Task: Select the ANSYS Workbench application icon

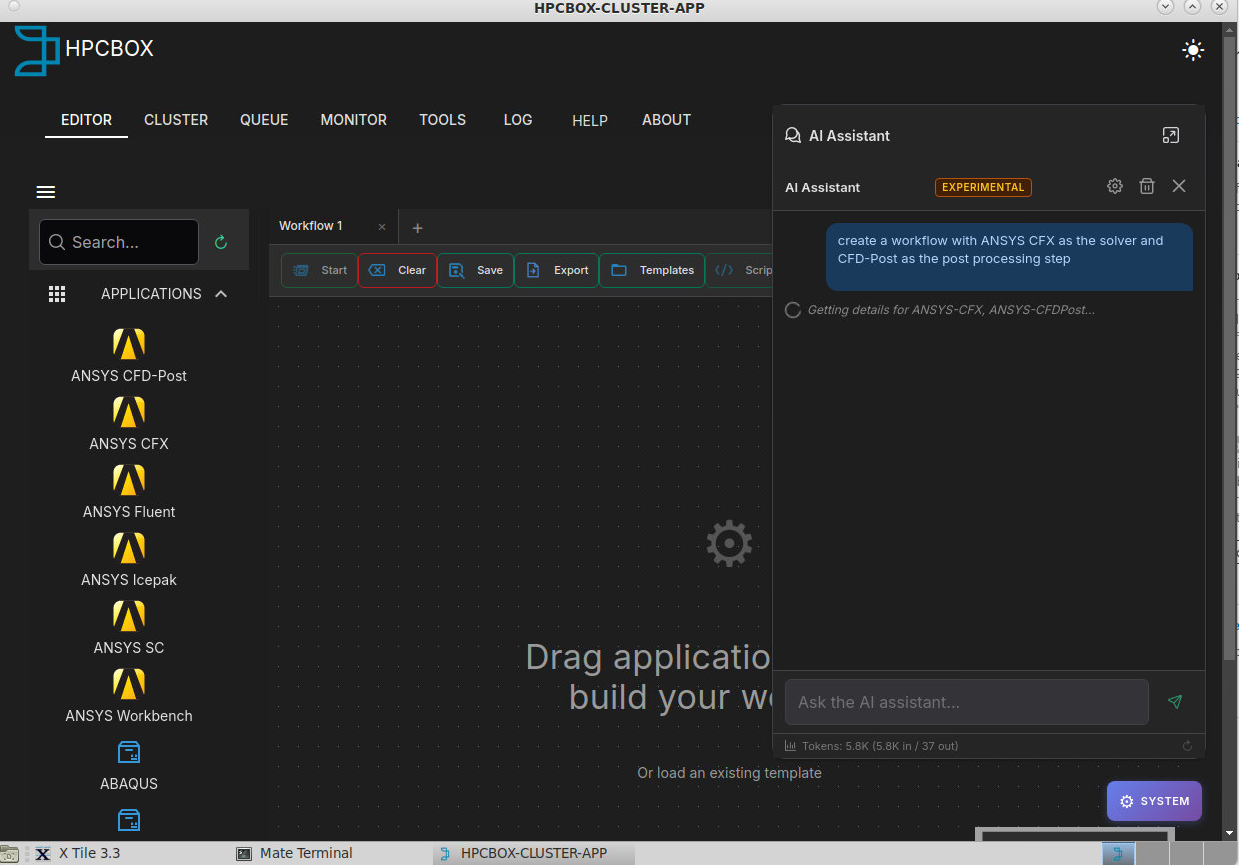Action: (x=129, y=684)
